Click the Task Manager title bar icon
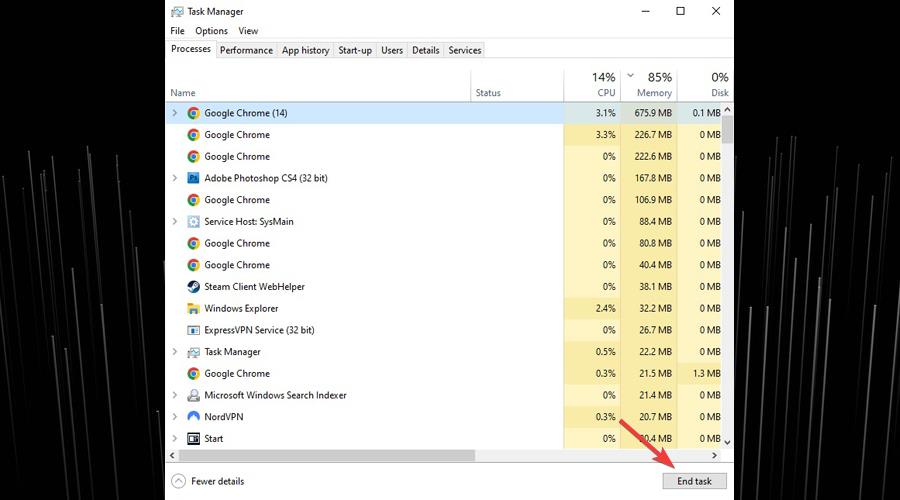The image size is (900, 500). coord(177,11)
